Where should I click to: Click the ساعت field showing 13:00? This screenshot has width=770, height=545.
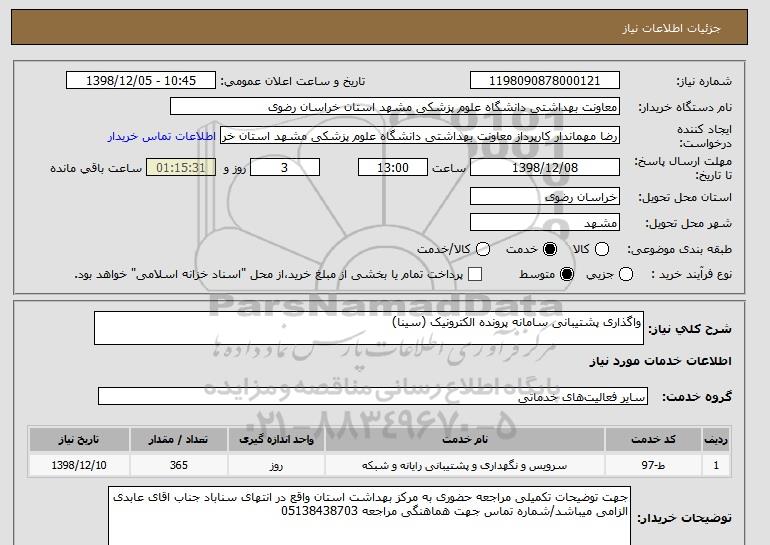(x=393, y=167)
